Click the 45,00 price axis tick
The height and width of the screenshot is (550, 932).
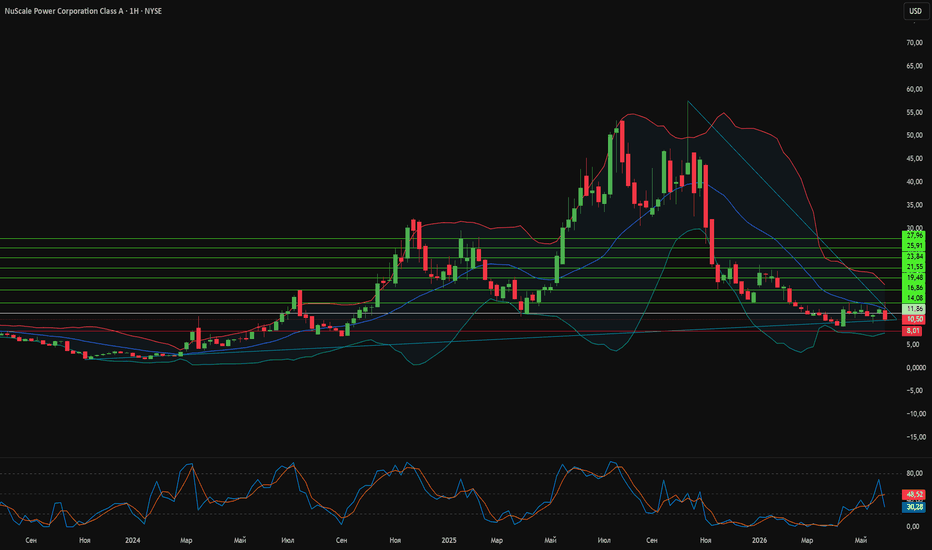(914, 159)
